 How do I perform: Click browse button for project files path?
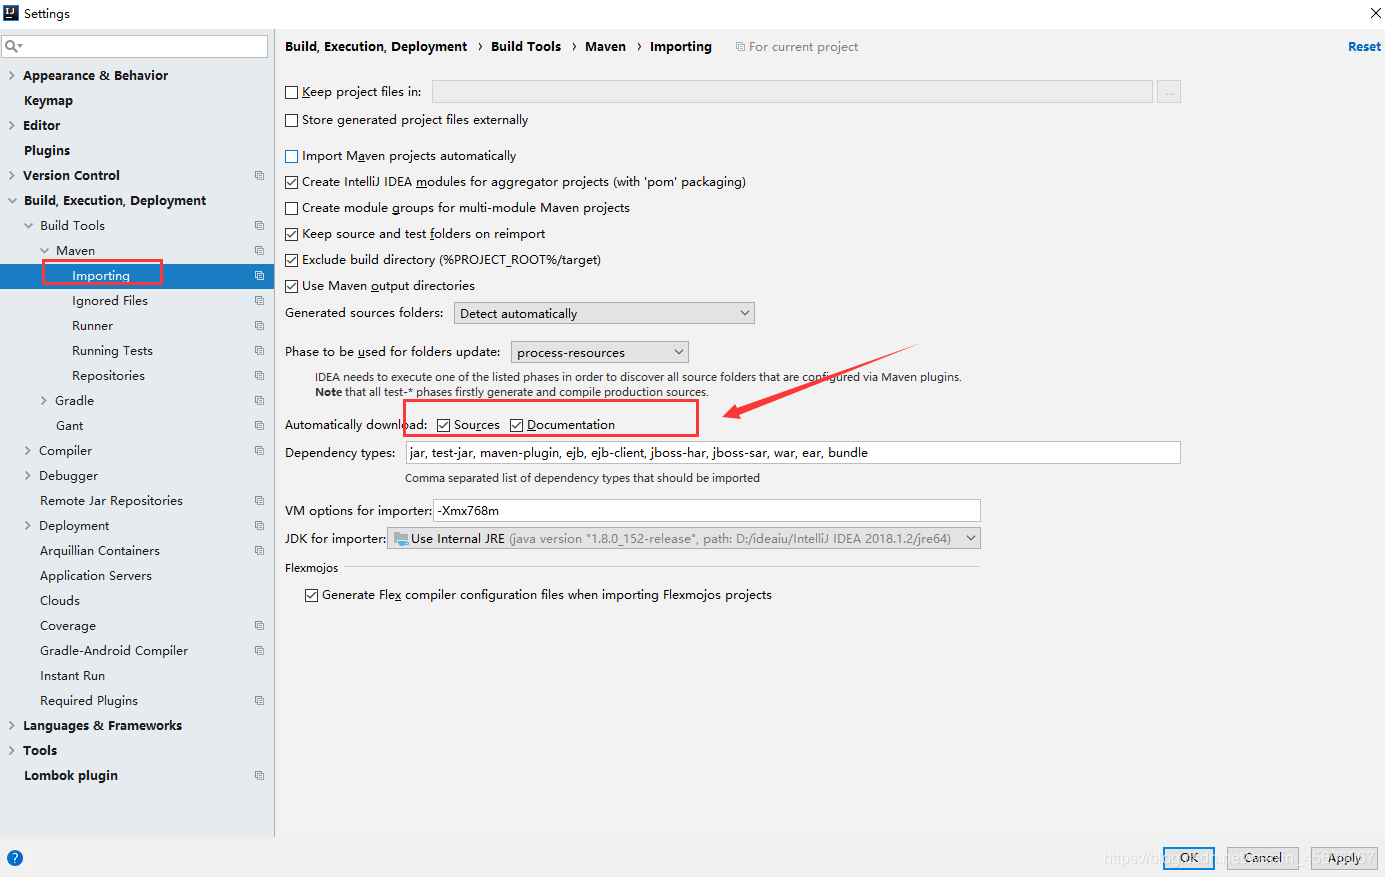coord(1169,92)
